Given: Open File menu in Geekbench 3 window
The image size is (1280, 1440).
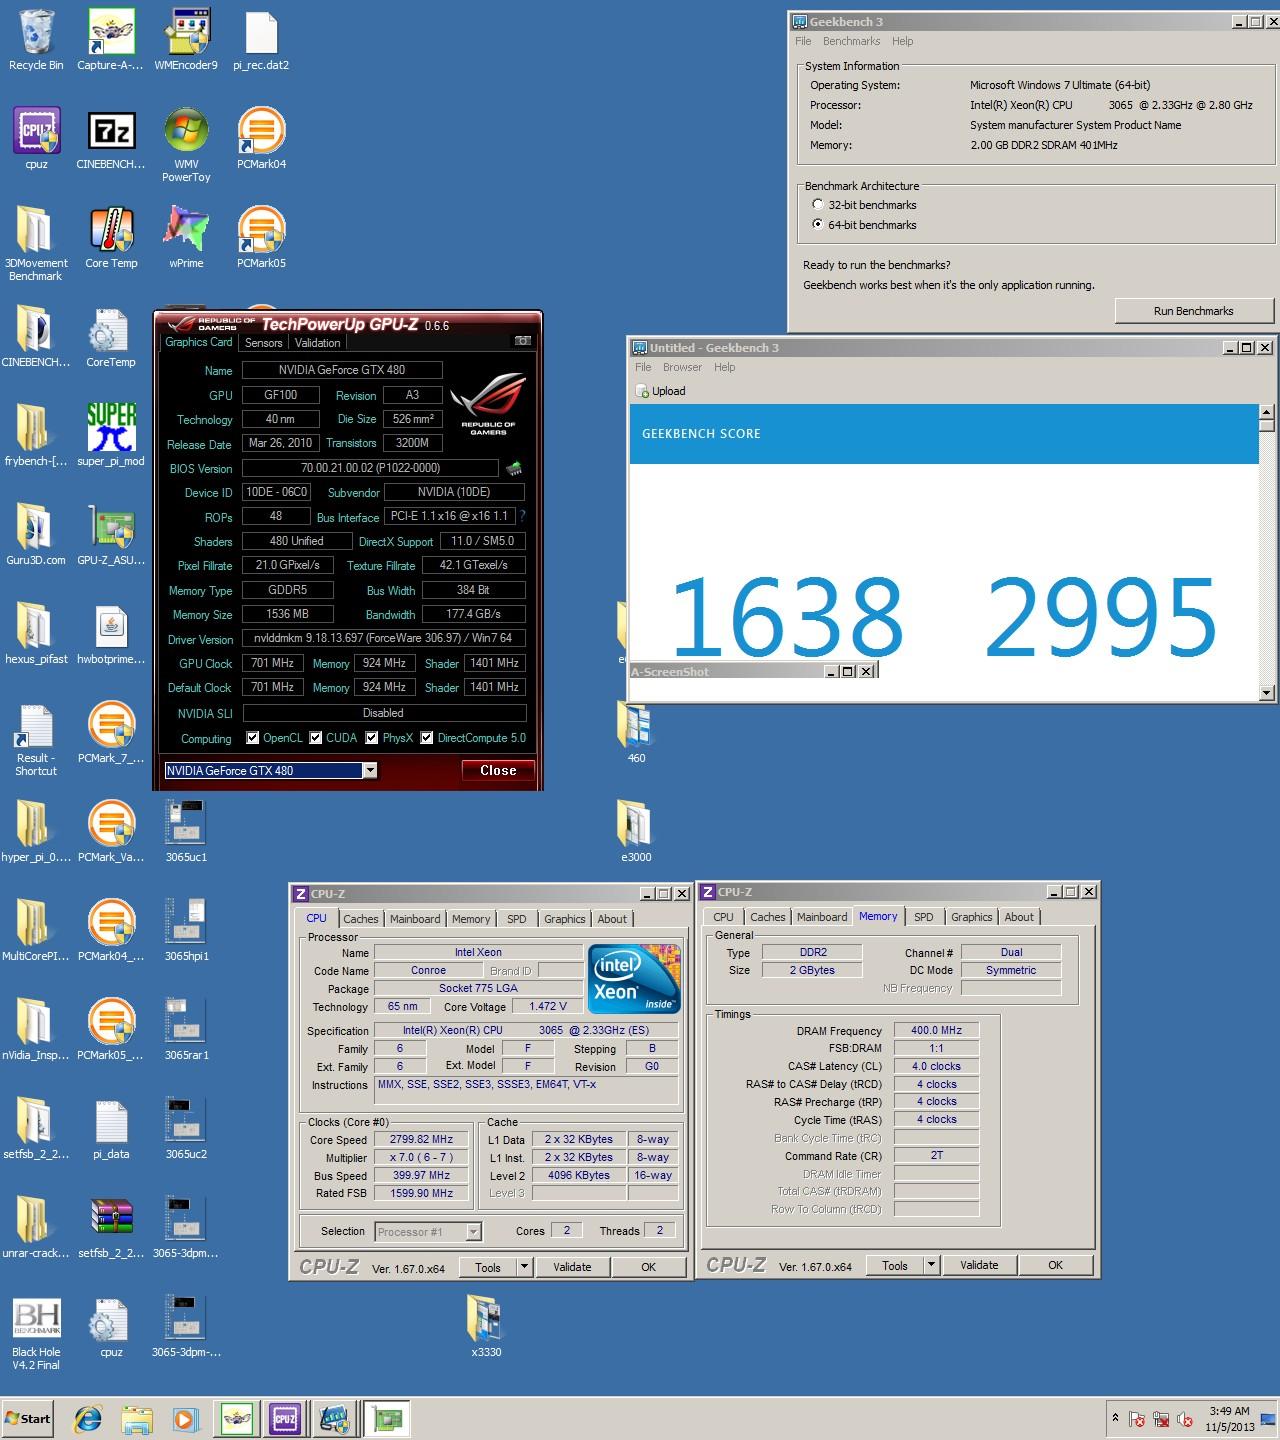Looking at the screenshot, I should [x=803, y=41].
